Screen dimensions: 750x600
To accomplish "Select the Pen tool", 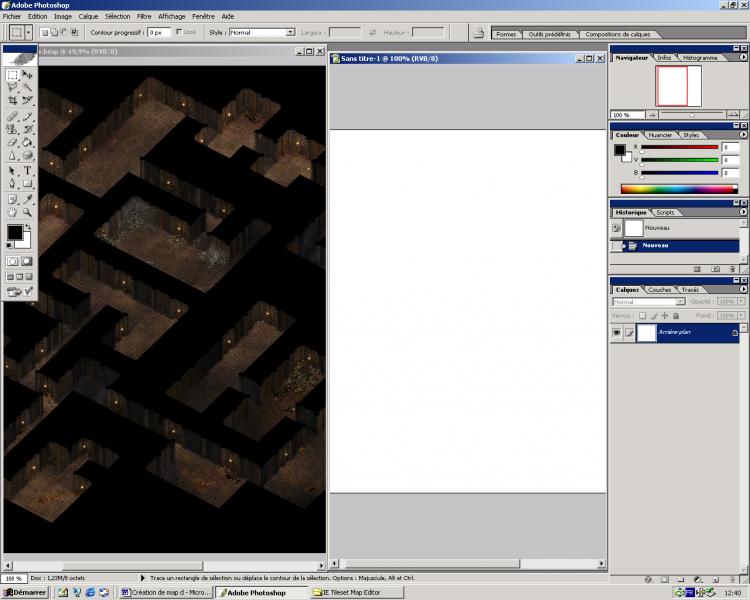I will 12,184.
